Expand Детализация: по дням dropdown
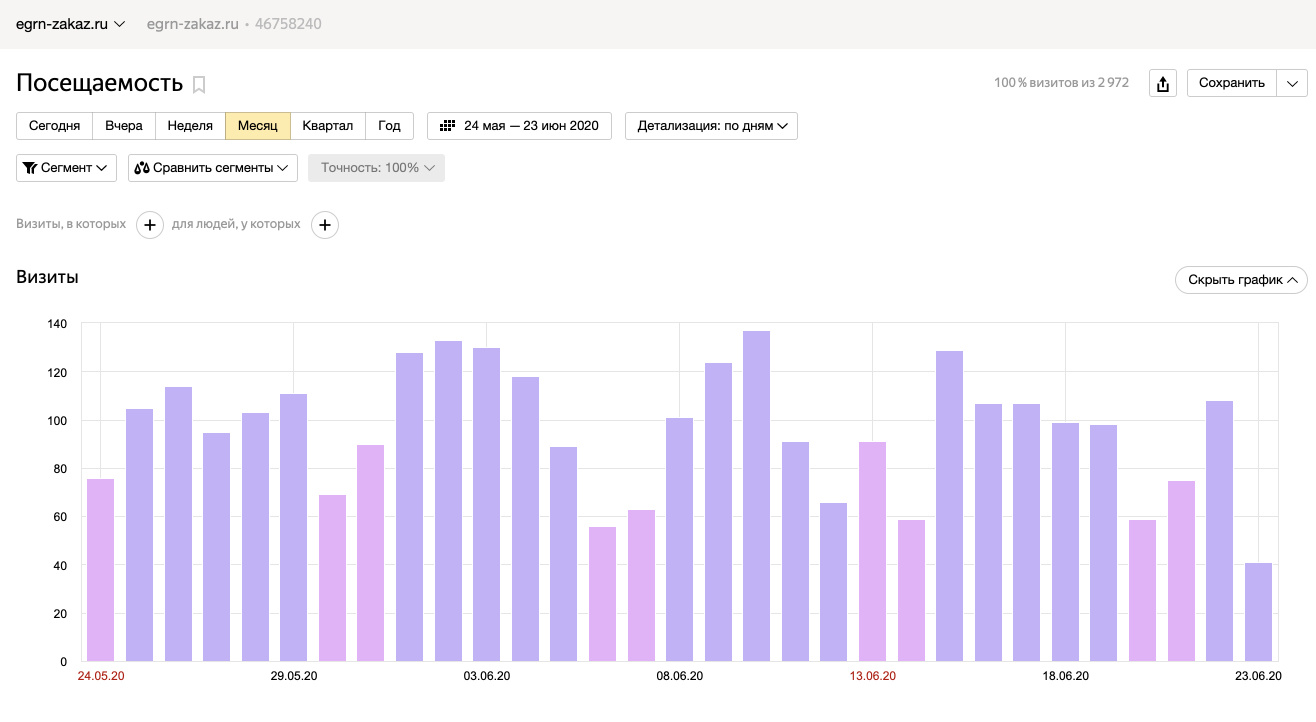Image resolution: width=1316 pixels, height=722 pixels. (x=711, y=126)
